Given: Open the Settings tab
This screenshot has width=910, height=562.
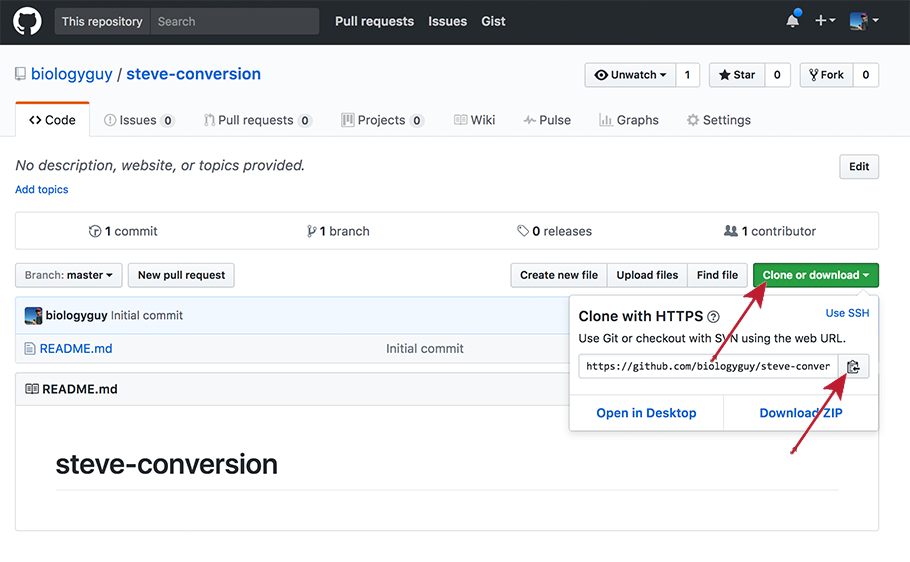Looking at the screenshot, I should click(x=718, y=120).
